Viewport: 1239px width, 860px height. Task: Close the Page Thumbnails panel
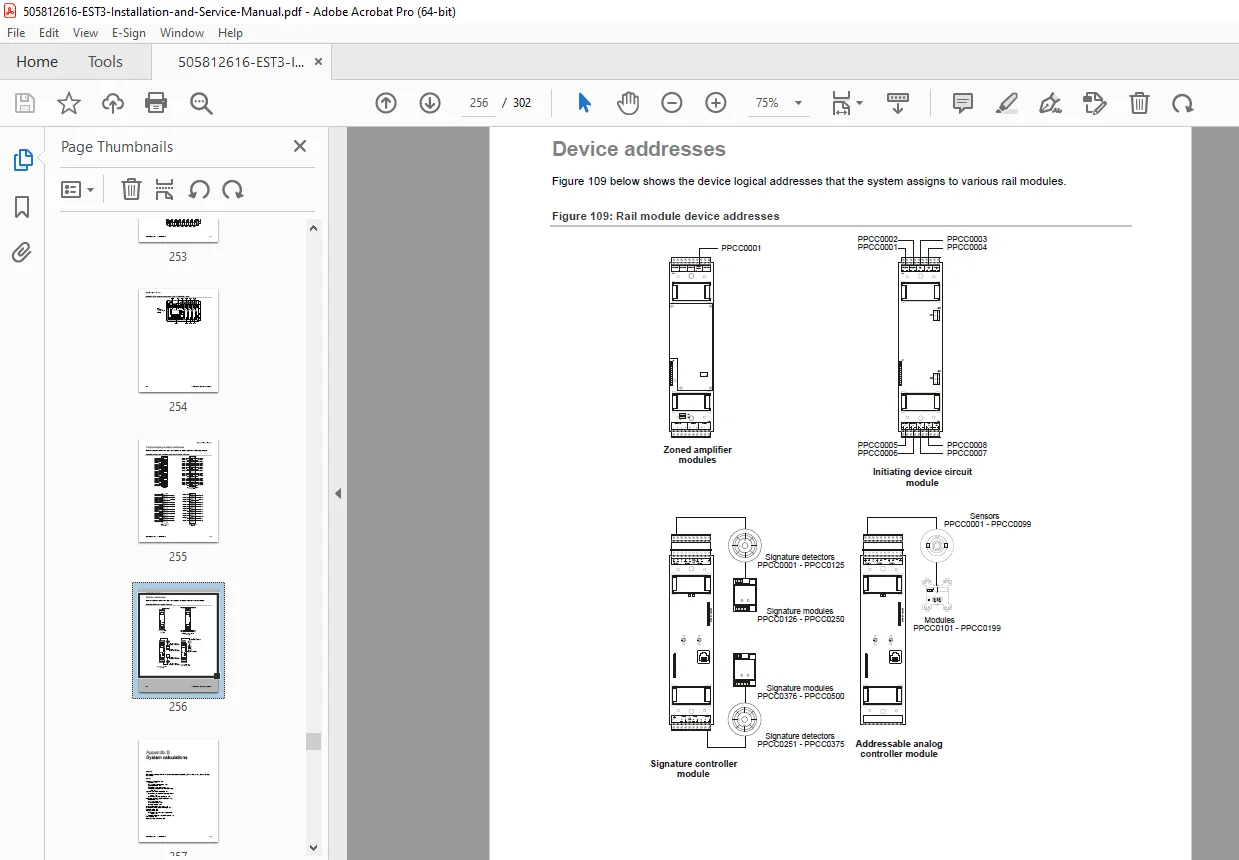(x=300, y=146)
